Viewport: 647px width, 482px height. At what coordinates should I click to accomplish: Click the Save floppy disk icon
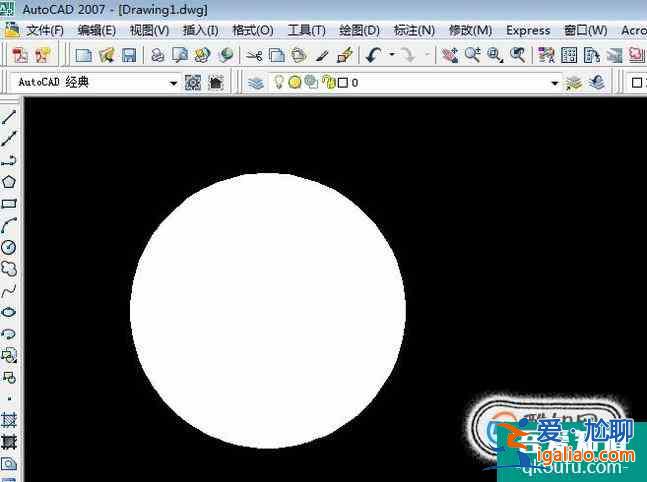[129, 55]
